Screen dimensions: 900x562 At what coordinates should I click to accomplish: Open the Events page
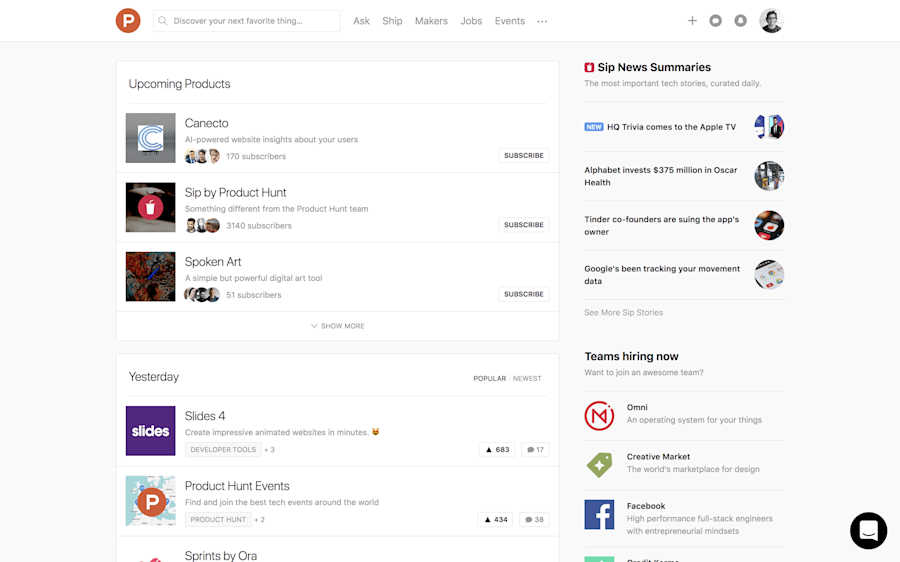510,21
